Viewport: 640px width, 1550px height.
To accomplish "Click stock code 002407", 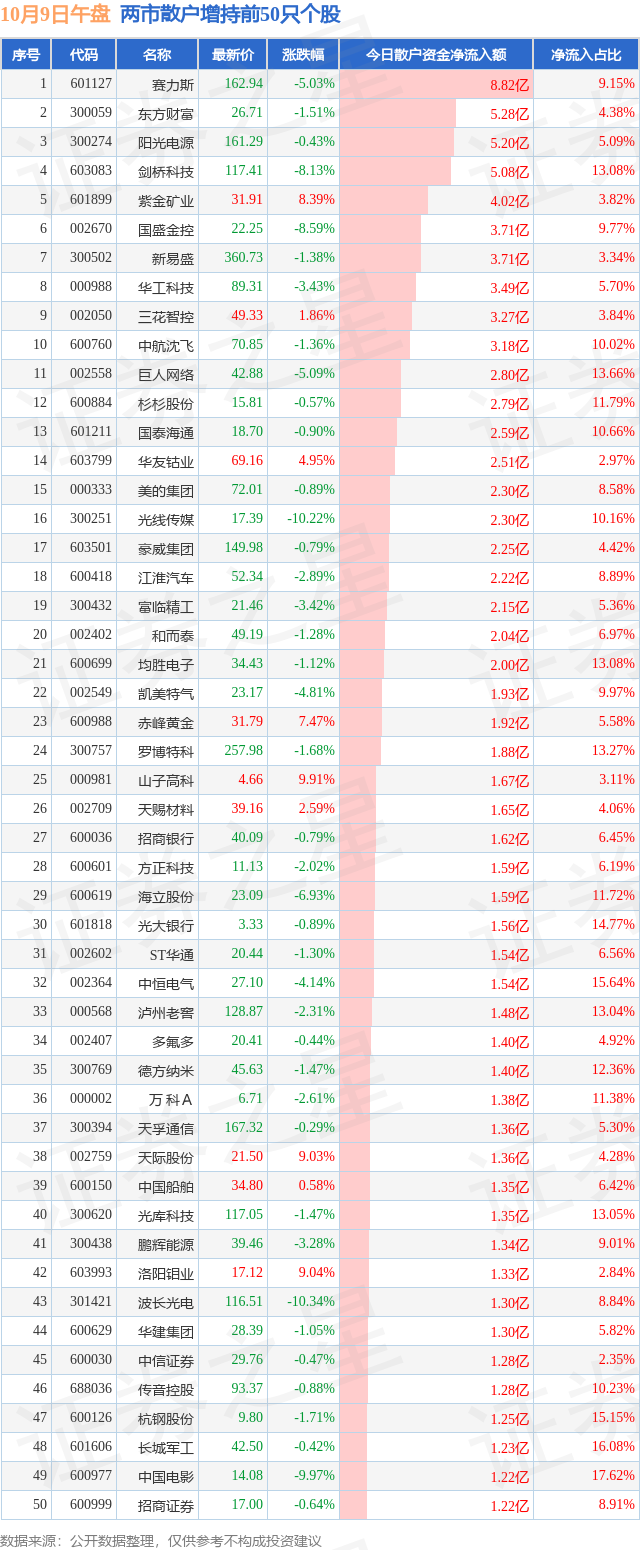I will click(x=91, y=1041).
